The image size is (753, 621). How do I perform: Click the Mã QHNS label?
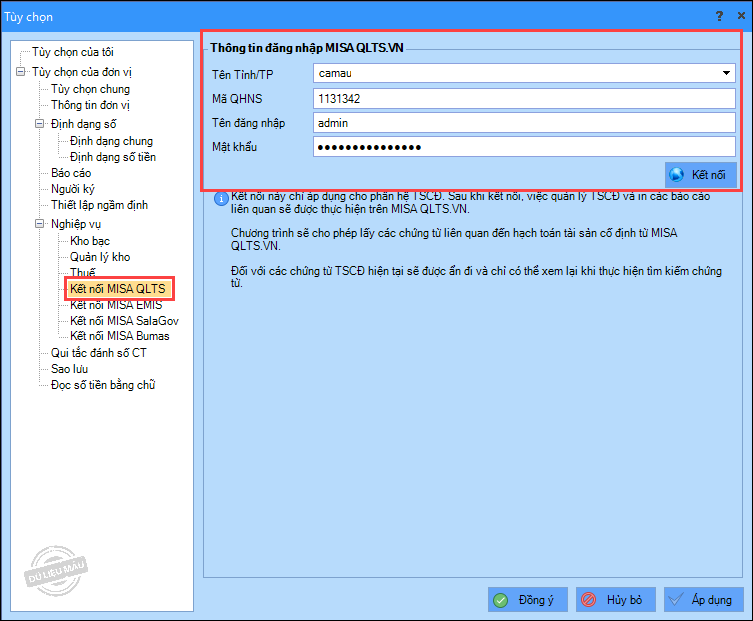237,99
